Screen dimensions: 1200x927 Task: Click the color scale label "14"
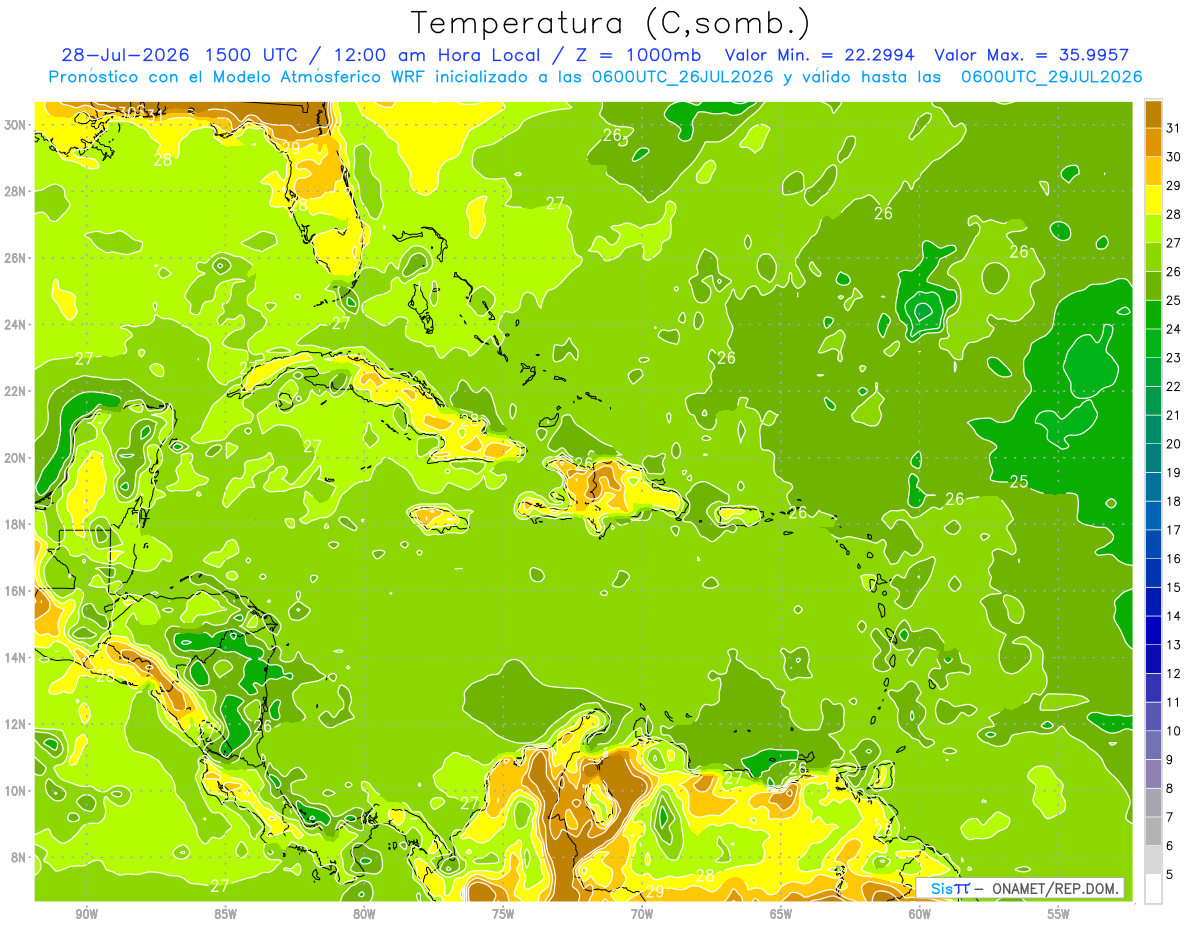point(1174,616)
